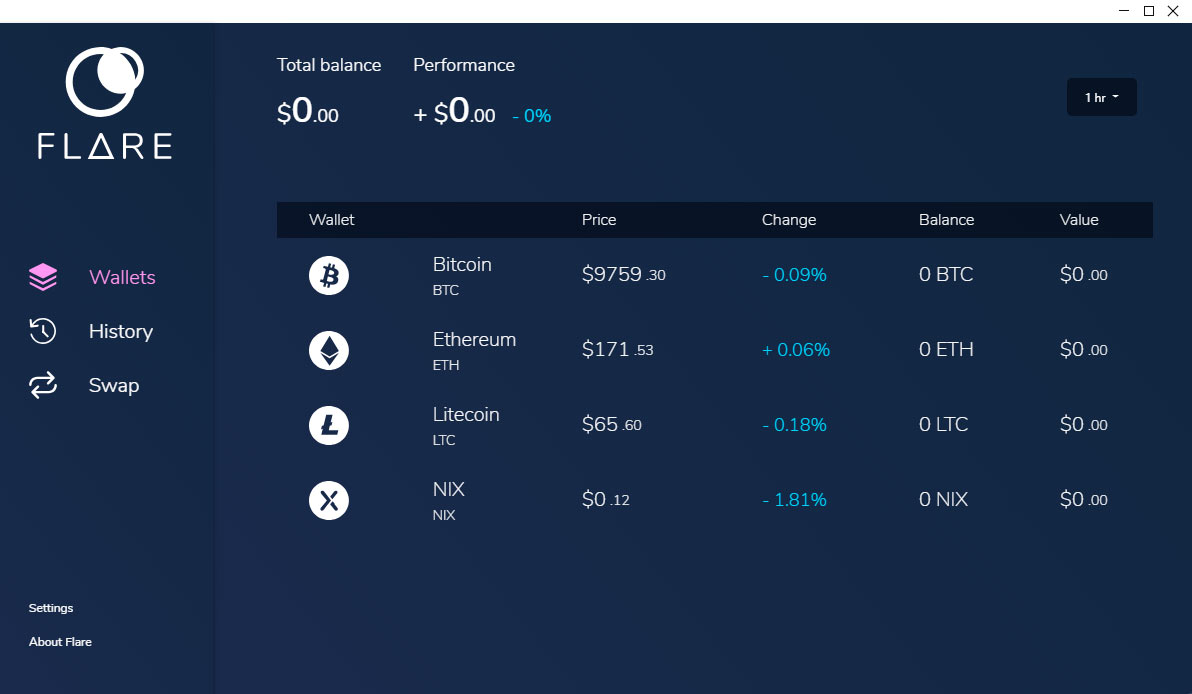Maximize the Flare window
The height and width of the screenshot is (694, 1192).
[x=1149, y=11]
